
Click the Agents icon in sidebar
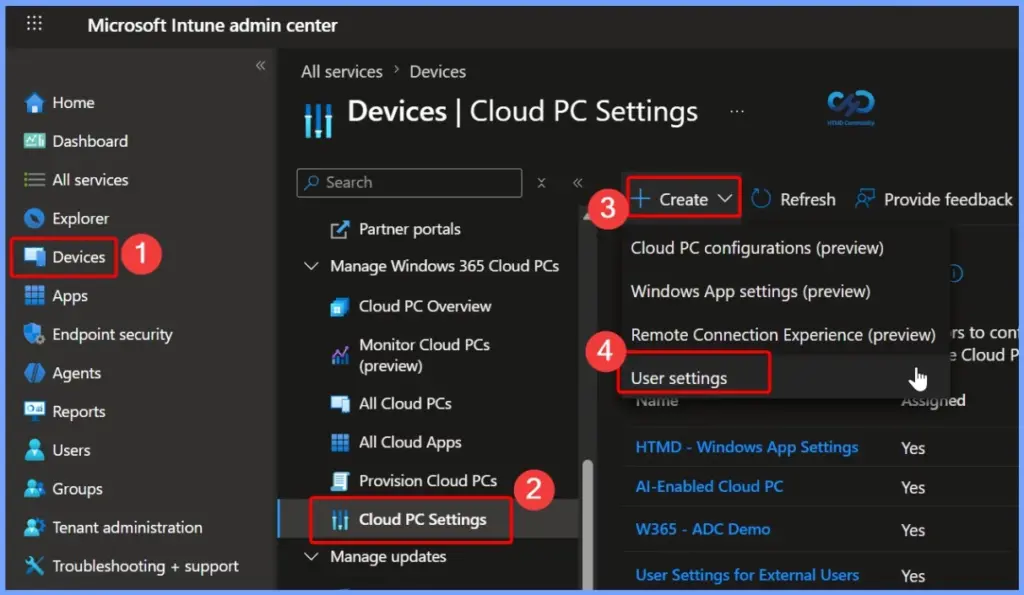coord(34,372)
